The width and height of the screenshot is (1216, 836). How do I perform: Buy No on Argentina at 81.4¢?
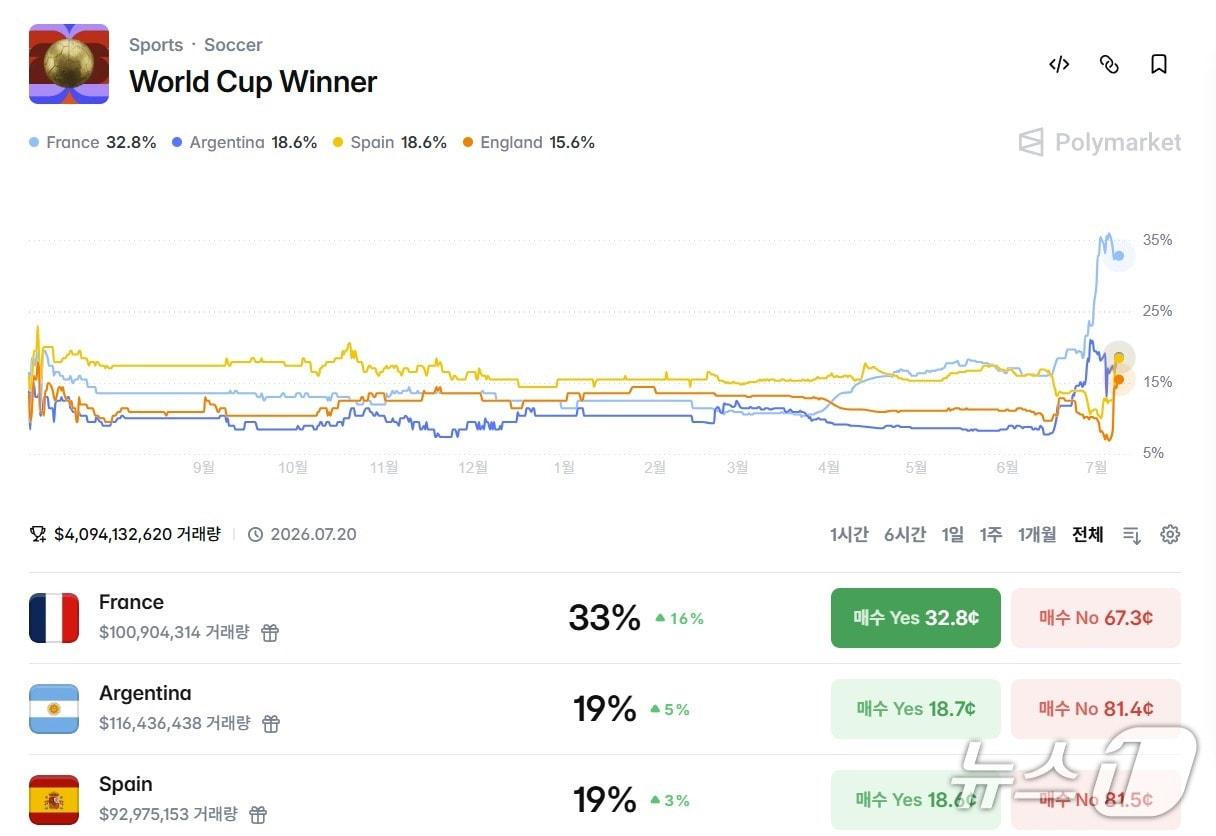(x=1096, y=709)
